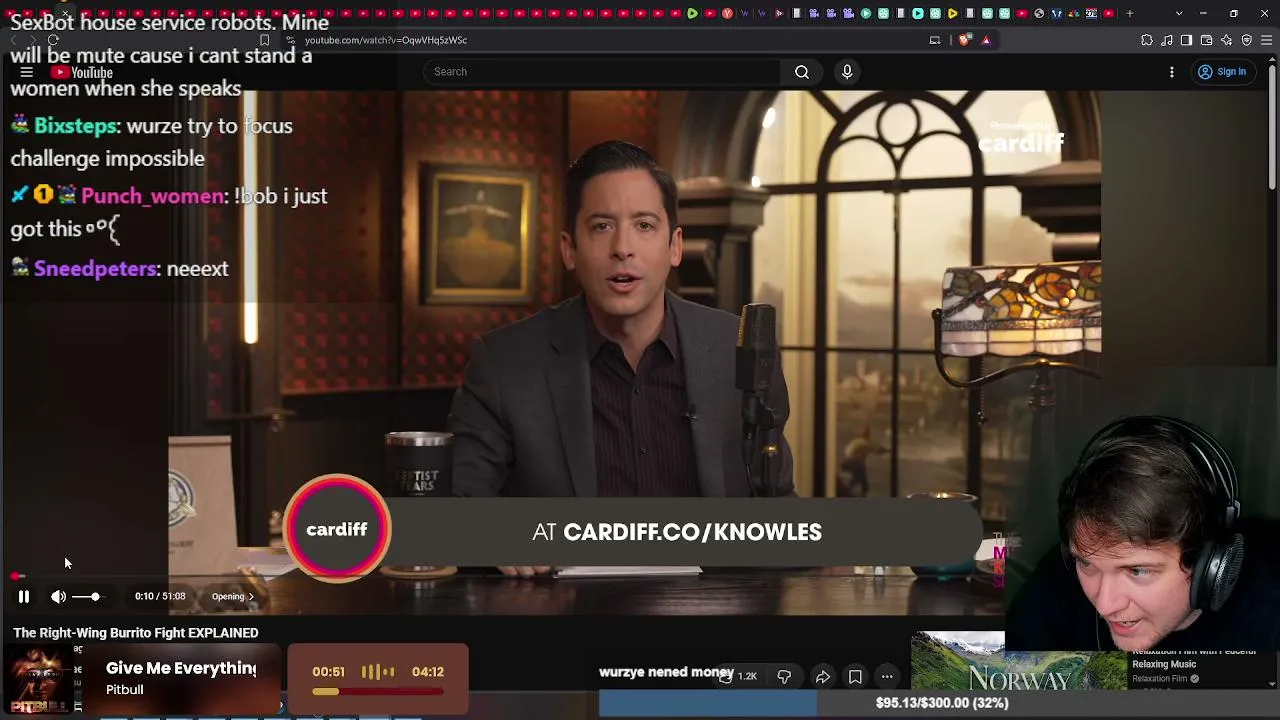Run search with the magnifier button
Screen dimensions: 1280x720
[802, 72]
